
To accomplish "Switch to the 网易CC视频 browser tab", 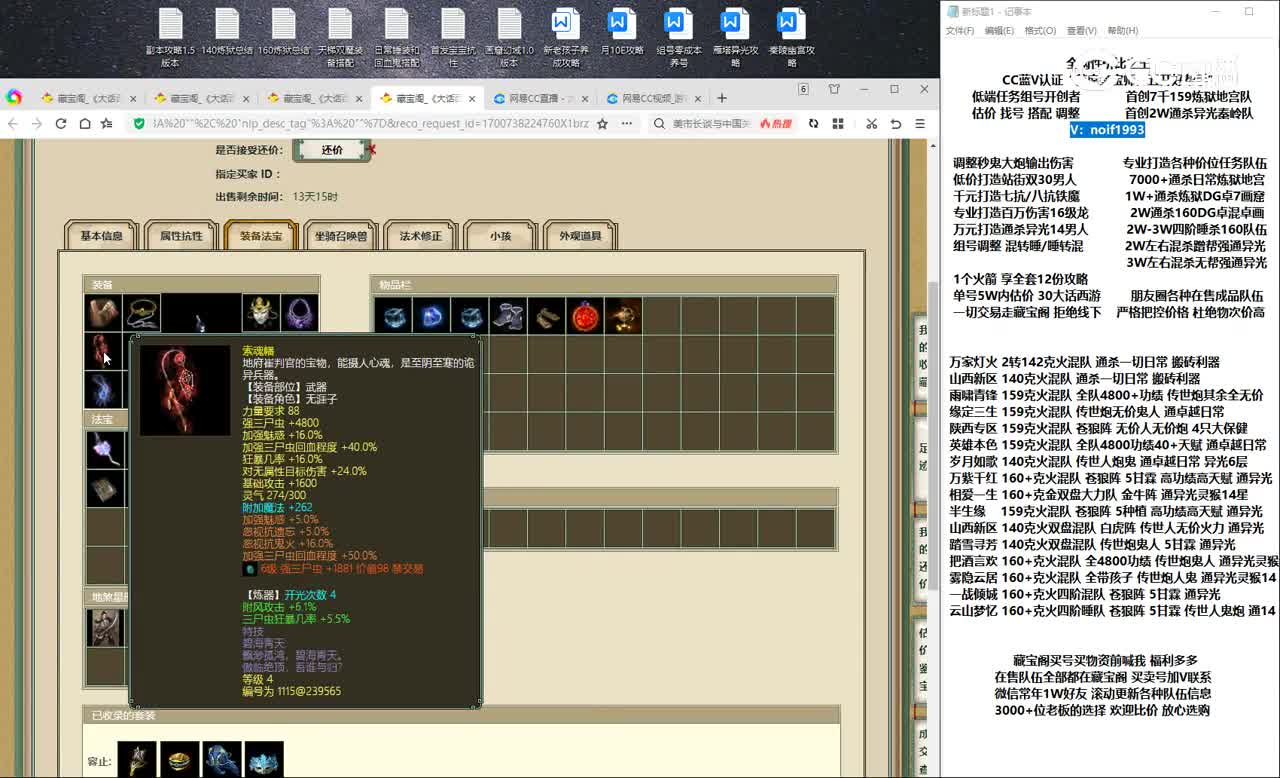I will (x=653, y=98).
